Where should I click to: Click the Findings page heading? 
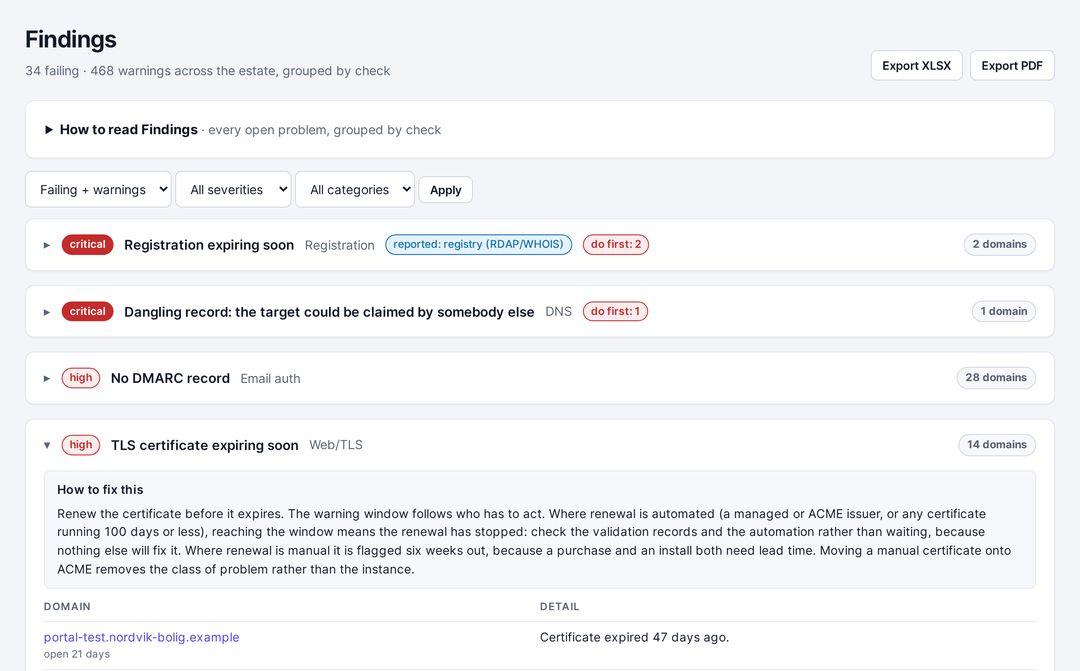[x=71, y=39]
